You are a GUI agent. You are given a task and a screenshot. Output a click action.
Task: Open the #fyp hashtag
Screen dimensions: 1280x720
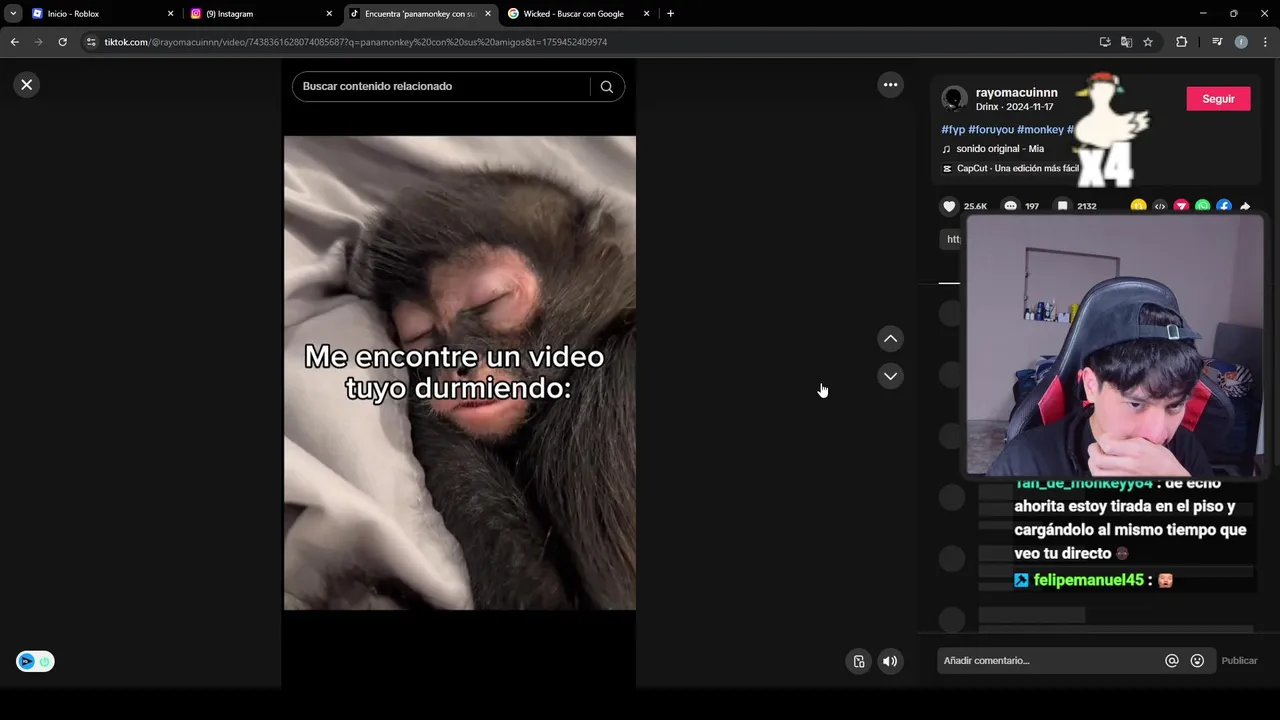click(953, 130)
